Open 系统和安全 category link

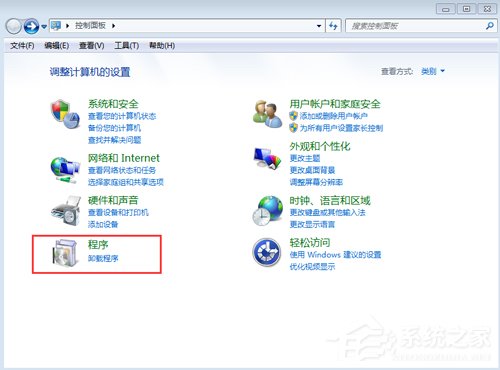[x=113, y=104]
